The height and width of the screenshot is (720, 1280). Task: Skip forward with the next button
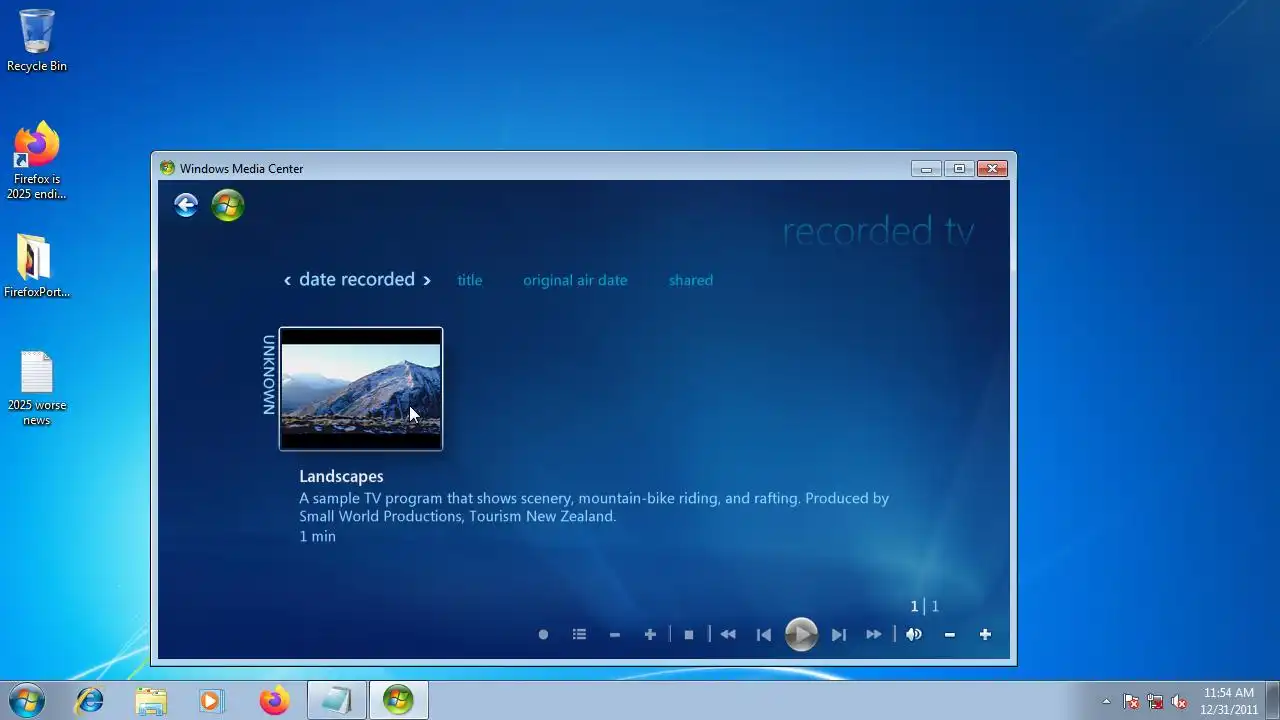point(839,634)
